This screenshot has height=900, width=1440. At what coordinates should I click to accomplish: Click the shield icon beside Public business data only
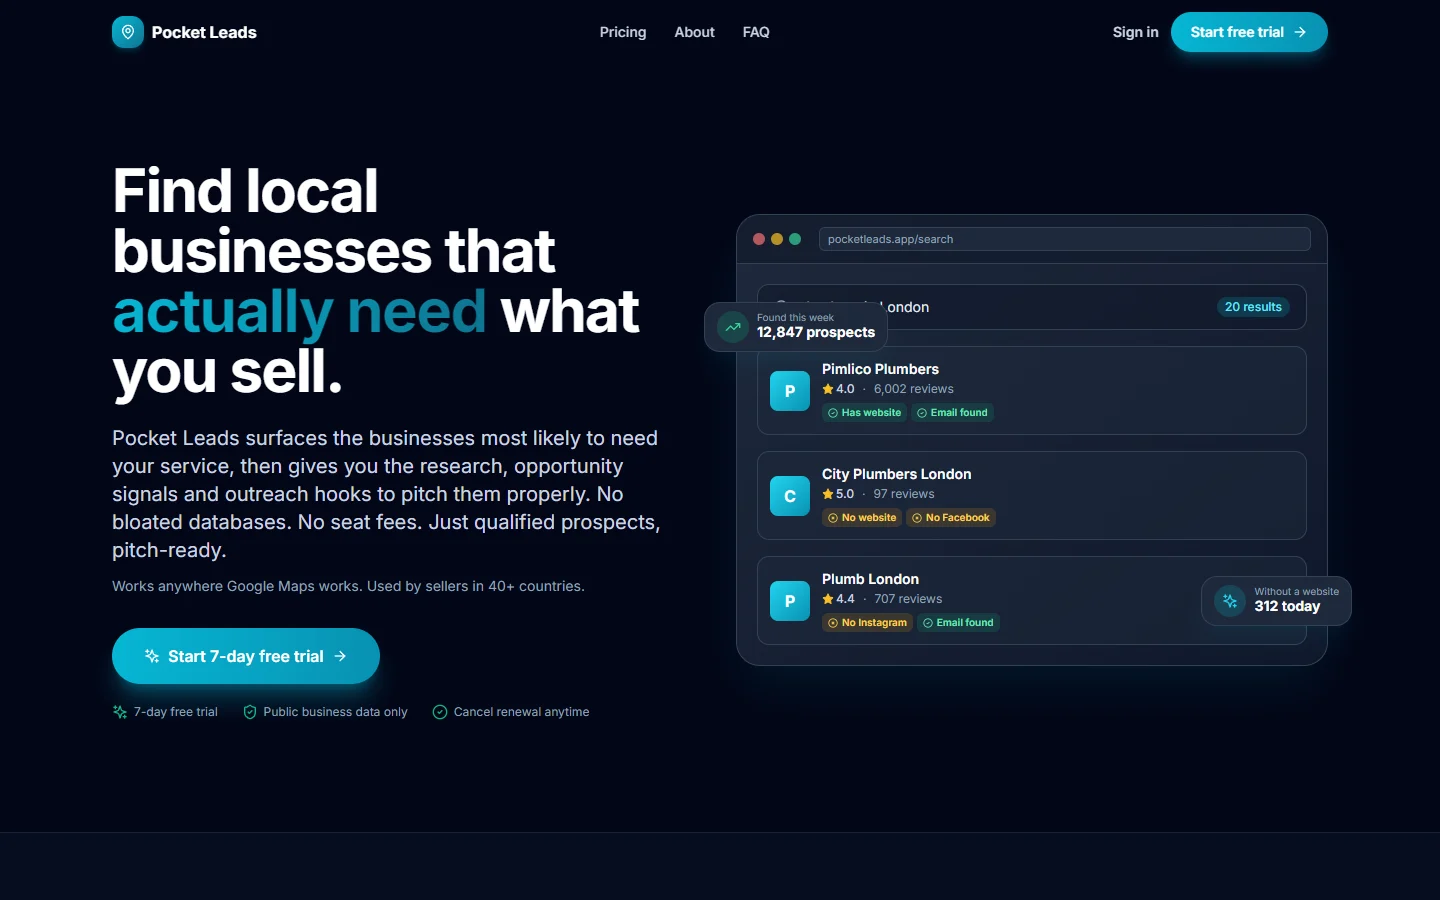250,712
